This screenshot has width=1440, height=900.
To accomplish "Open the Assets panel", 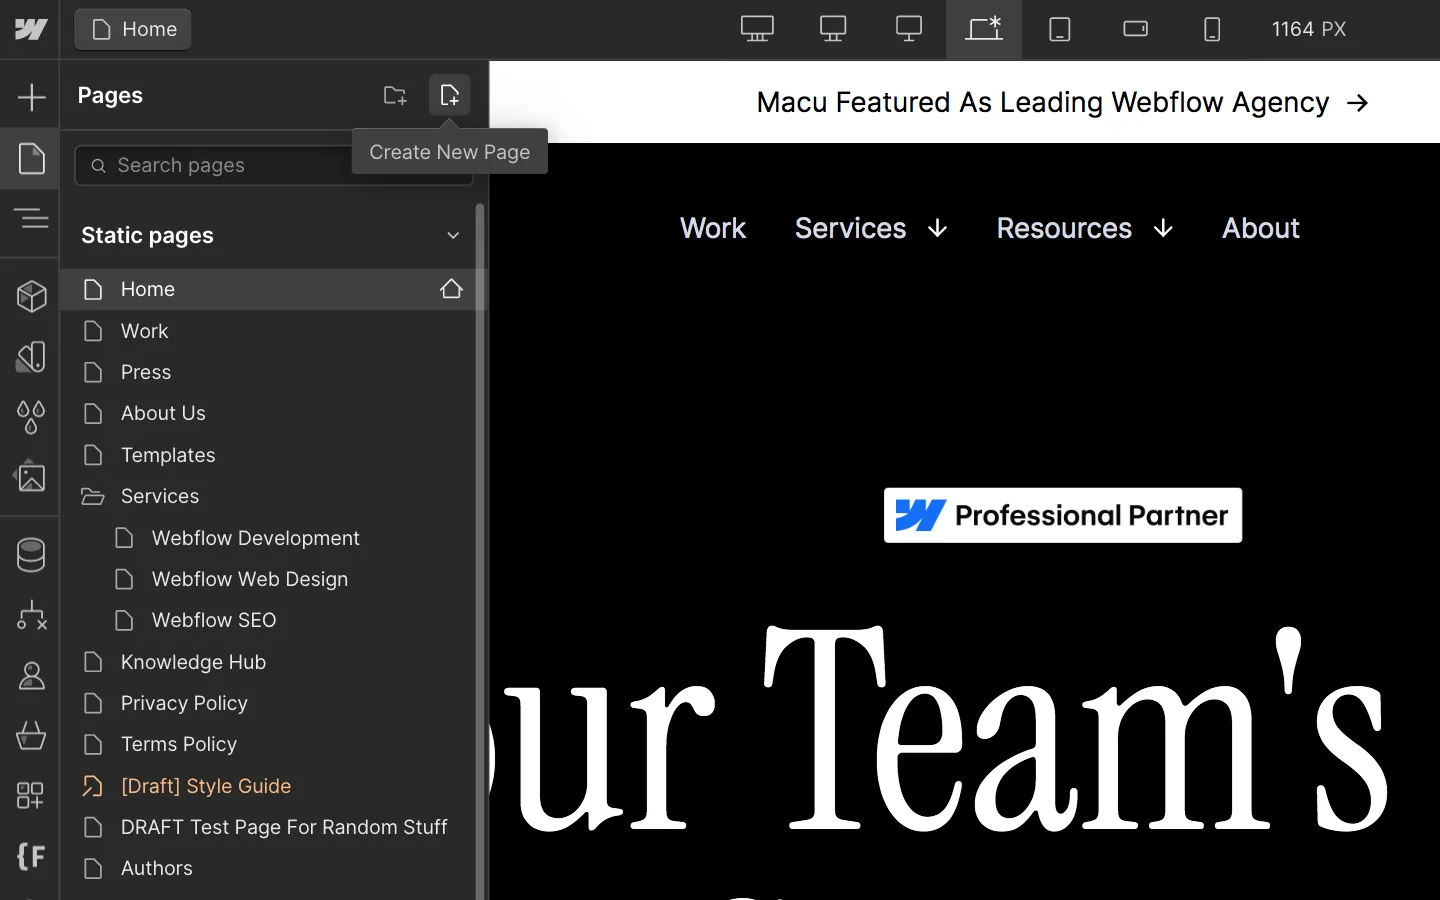I will pos(31,477).
